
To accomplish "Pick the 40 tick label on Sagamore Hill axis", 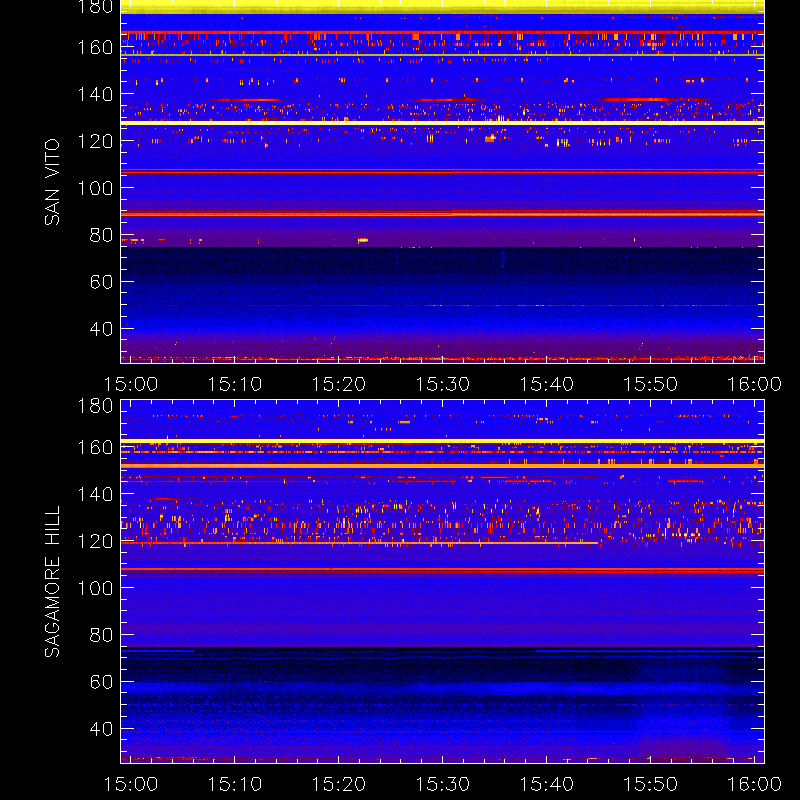I will (102, 729).
